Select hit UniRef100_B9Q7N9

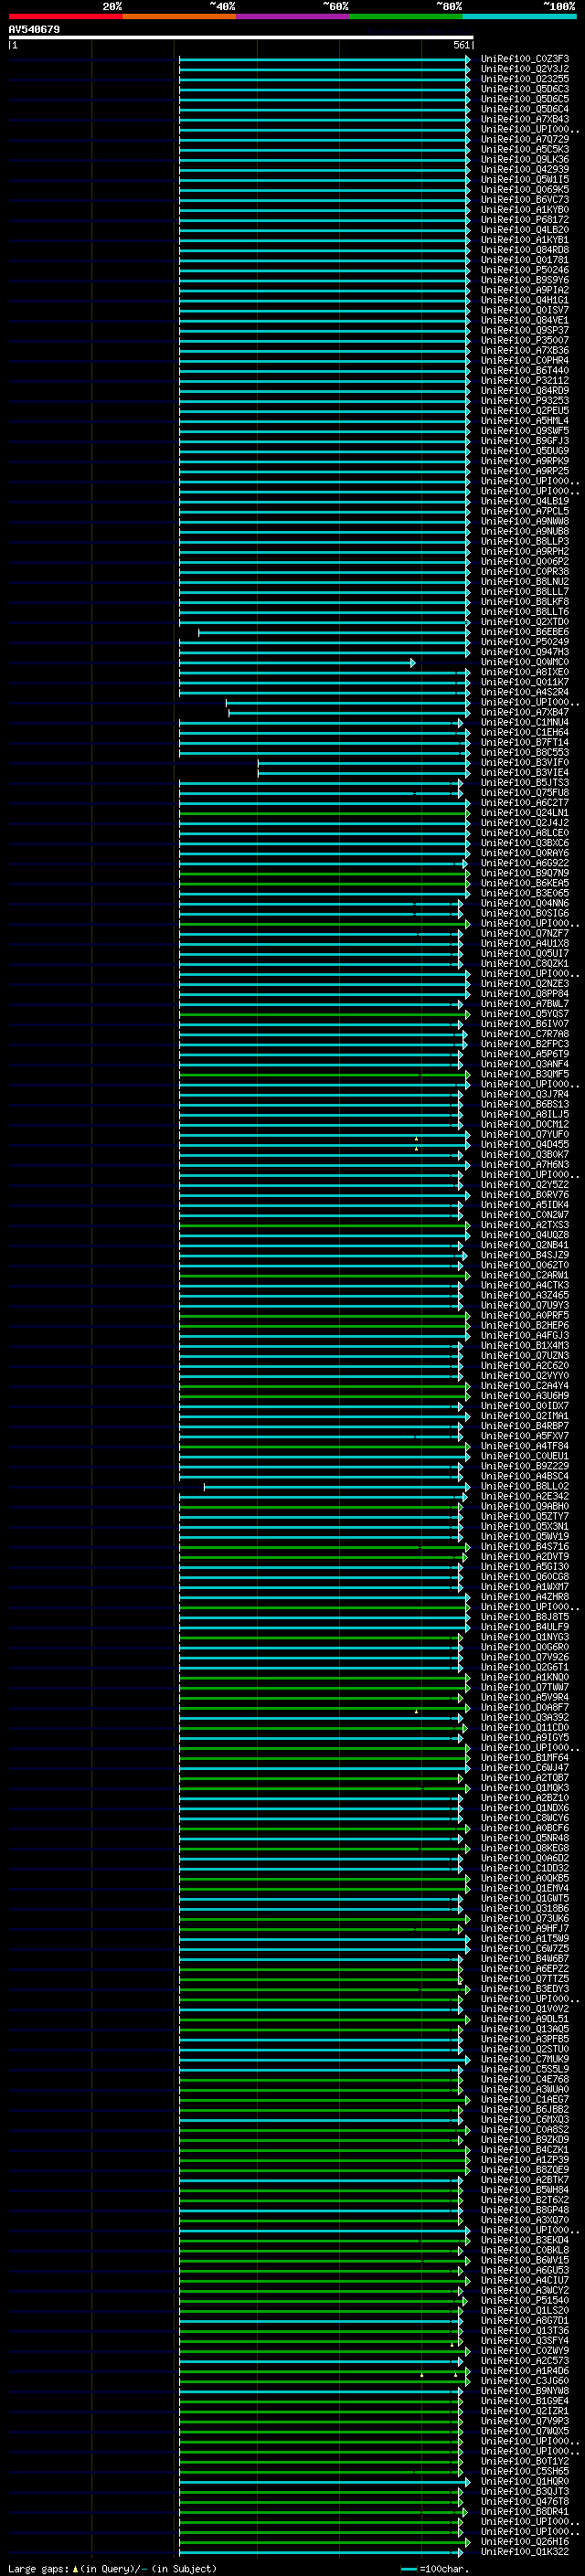click(524, 873)
